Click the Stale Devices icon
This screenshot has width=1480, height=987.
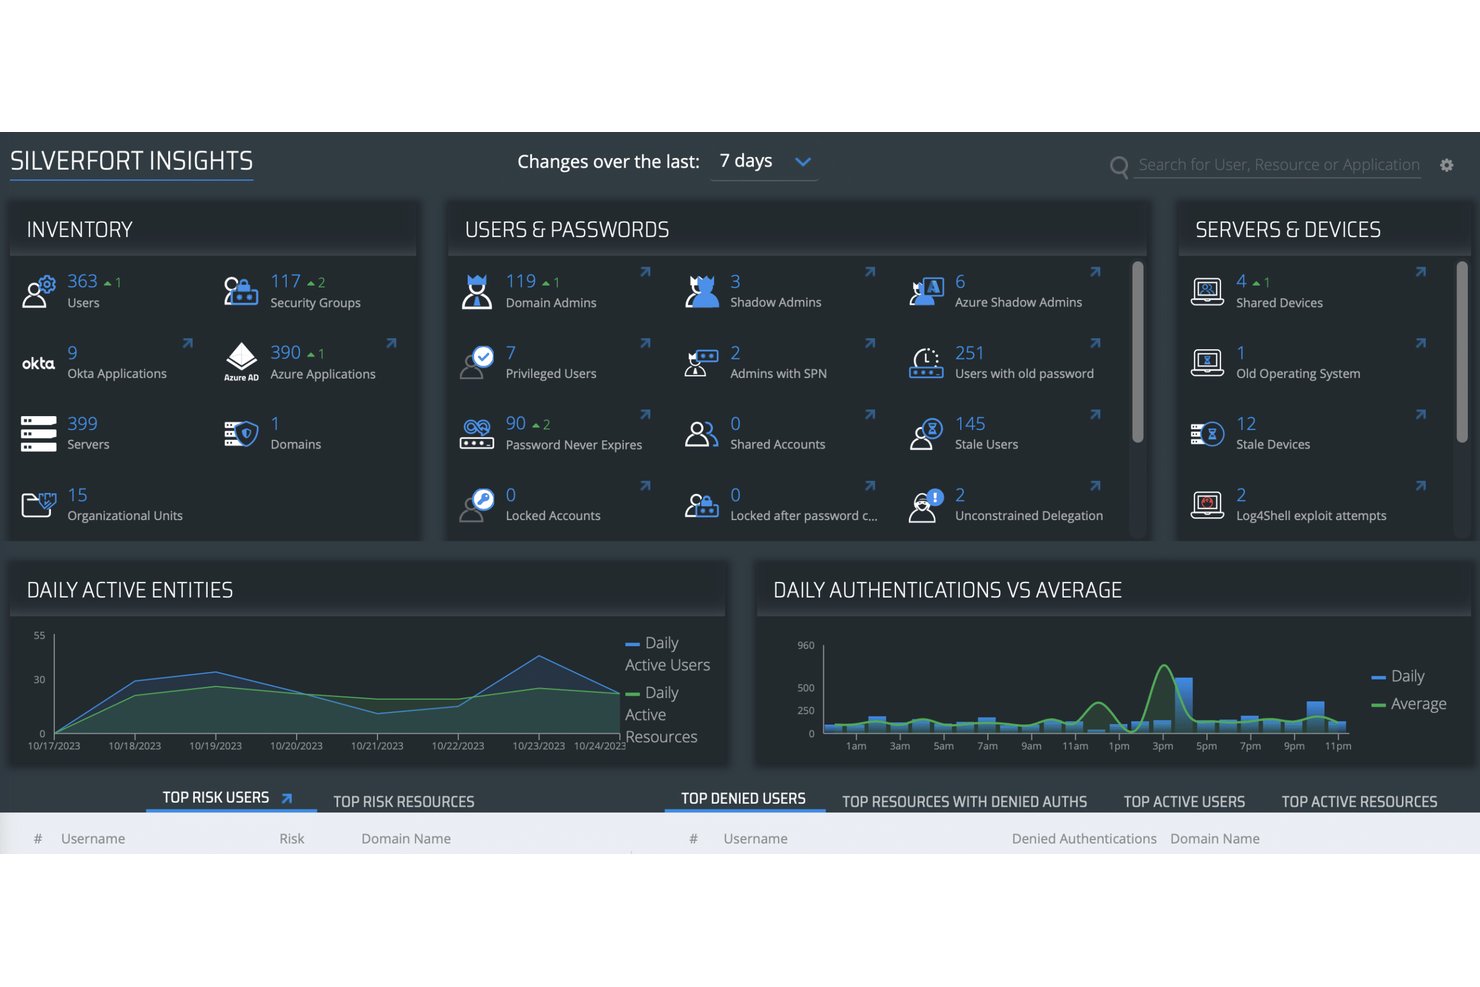[1208, 434]
